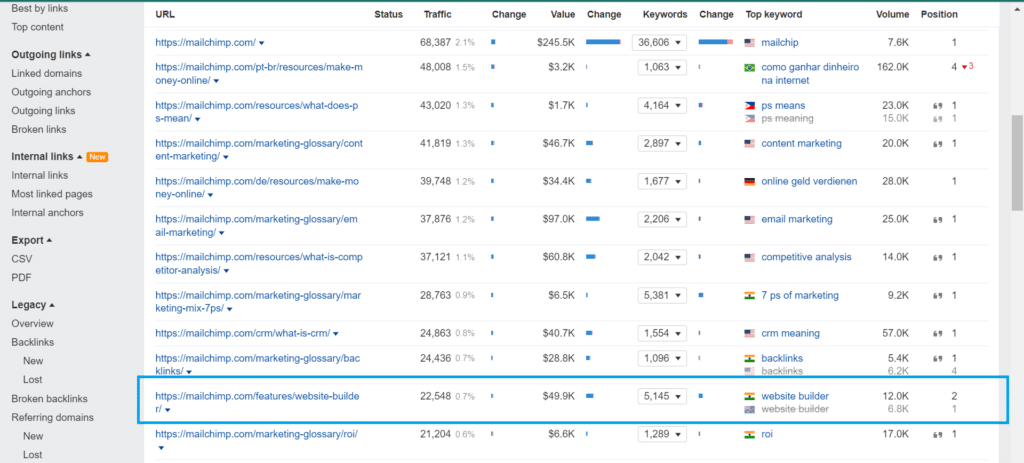Open the resources/what-does-ps-mean/ URL

[x=257, y=112]
